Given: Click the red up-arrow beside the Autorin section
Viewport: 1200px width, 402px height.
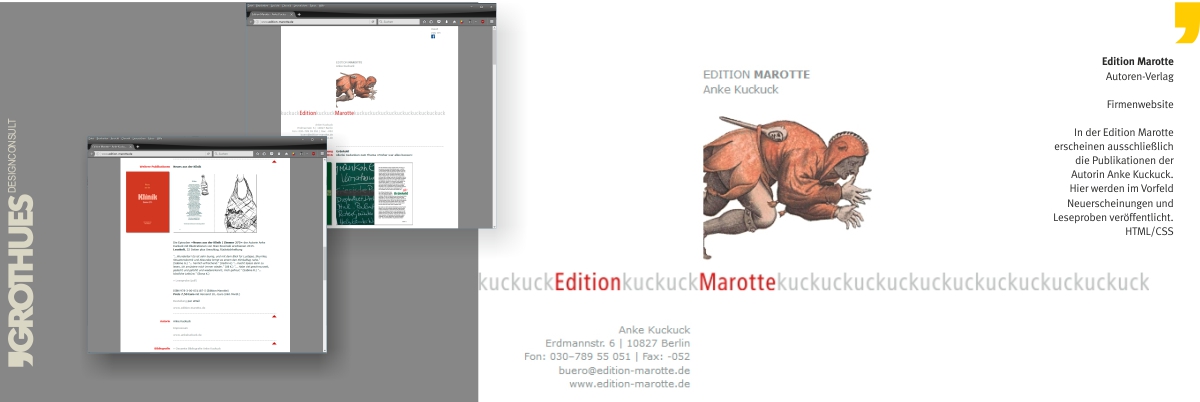Looking at the screenshot, I should 274,316.
